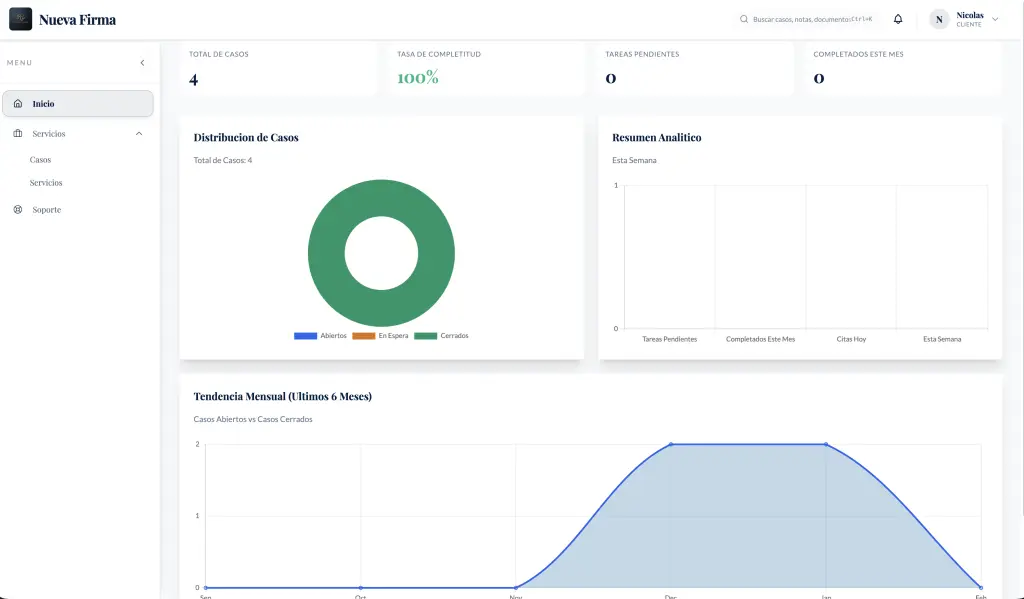
Task: Focus the Buscar casos search field
Action: click(812, 19)
